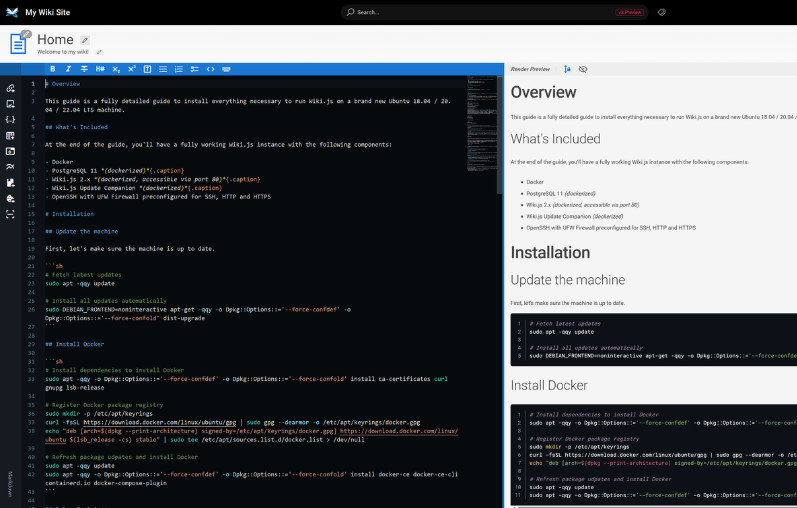The image size is (797, 508).
Task: Toggle scroll sync lock in Render Preview
Action: (x=567, y=69)
